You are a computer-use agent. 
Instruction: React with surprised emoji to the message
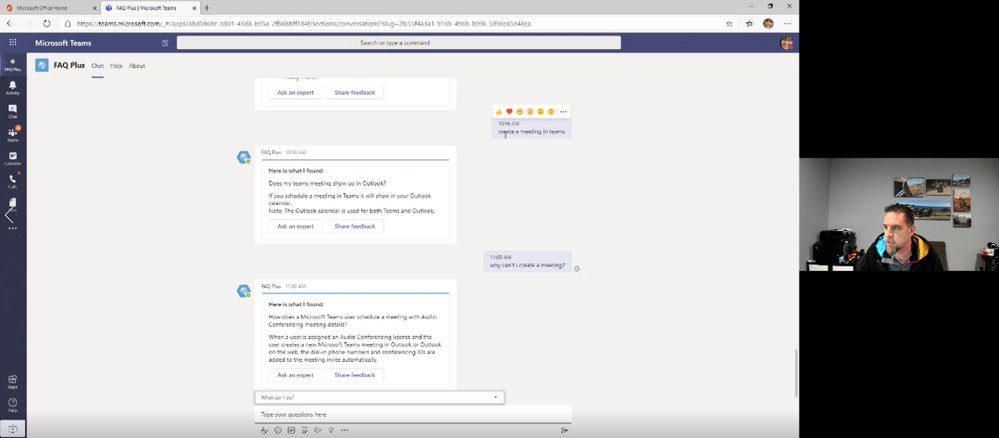click(x=530, y=112)
